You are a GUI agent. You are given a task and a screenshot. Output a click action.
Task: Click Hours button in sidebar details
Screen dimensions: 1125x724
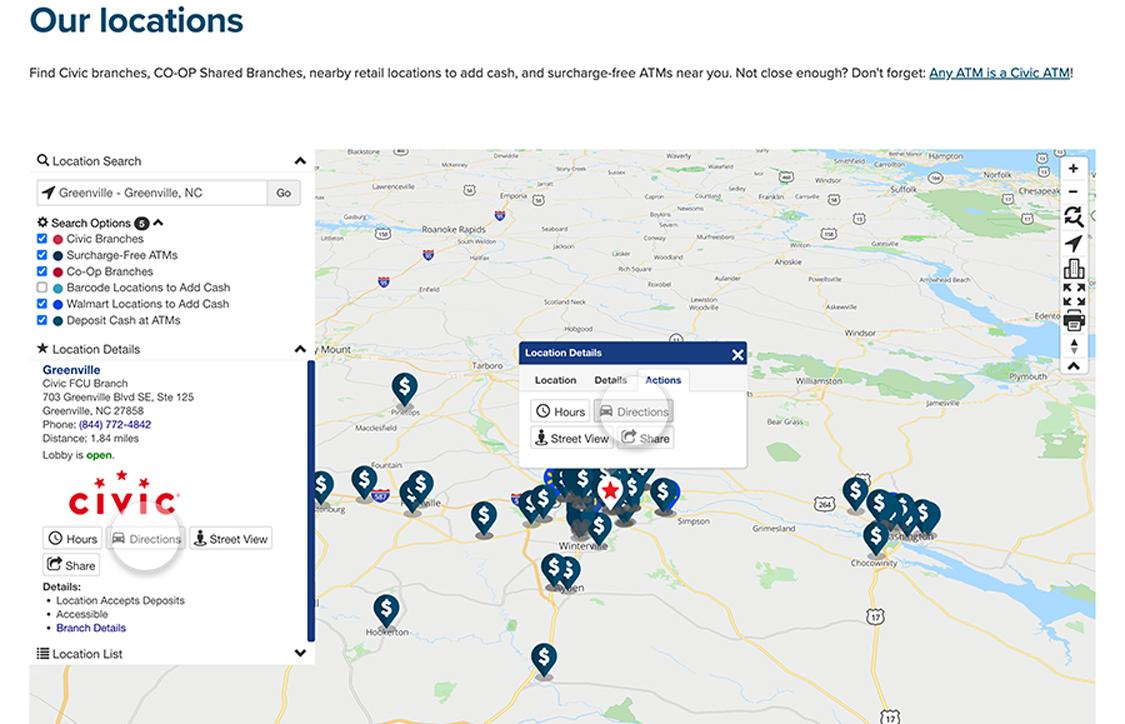(x=72, y=538)
